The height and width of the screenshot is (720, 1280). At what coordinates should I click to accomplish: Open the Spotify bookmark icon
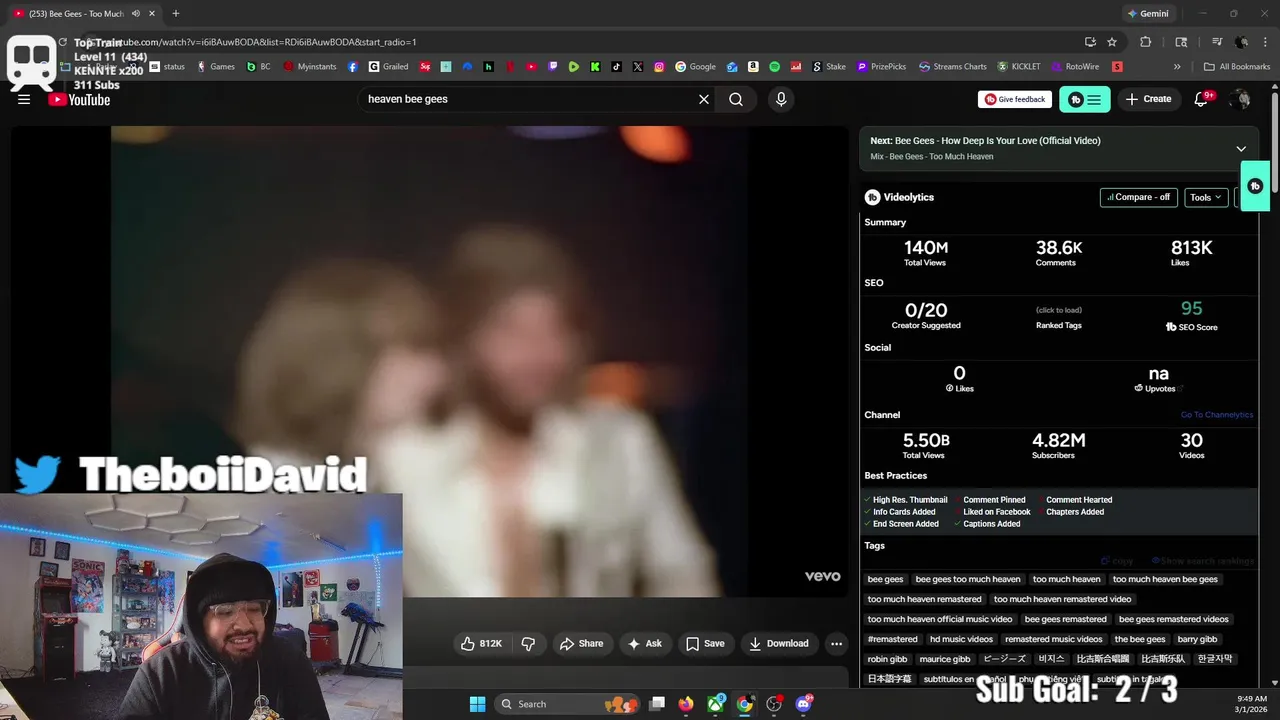point(775,67)
